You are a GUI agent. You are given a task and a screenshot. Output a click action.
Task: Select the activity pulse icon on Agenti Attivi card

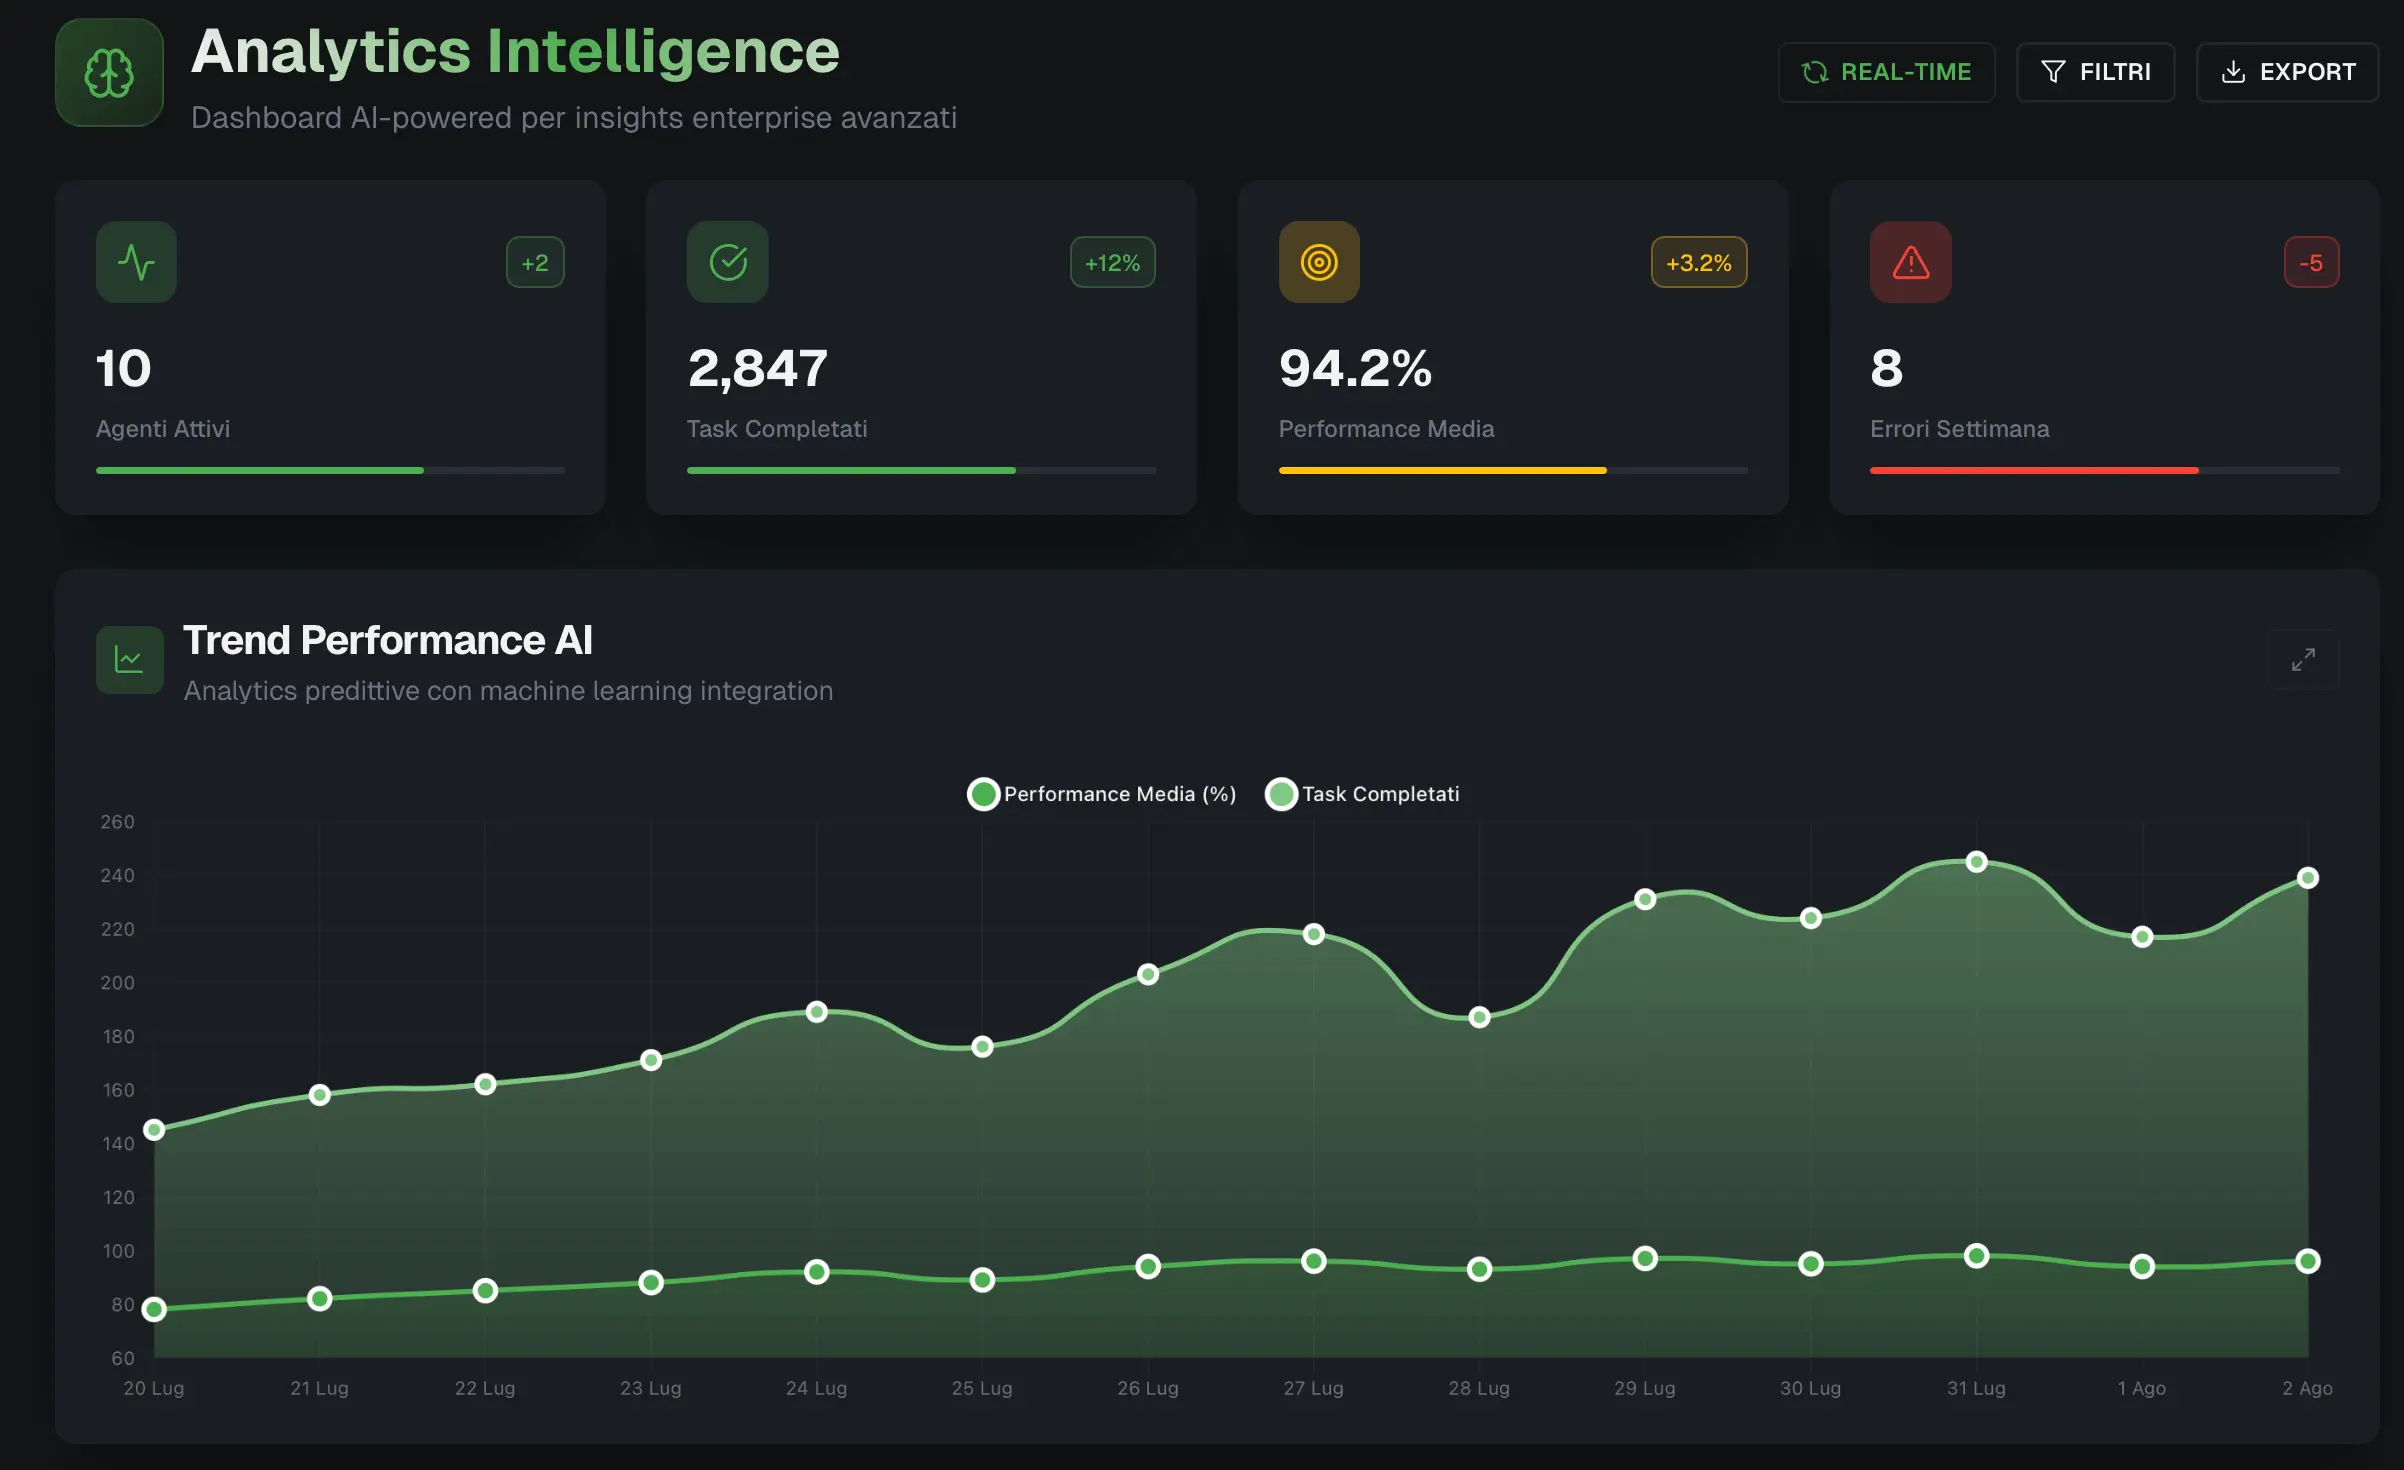[136, 262]
